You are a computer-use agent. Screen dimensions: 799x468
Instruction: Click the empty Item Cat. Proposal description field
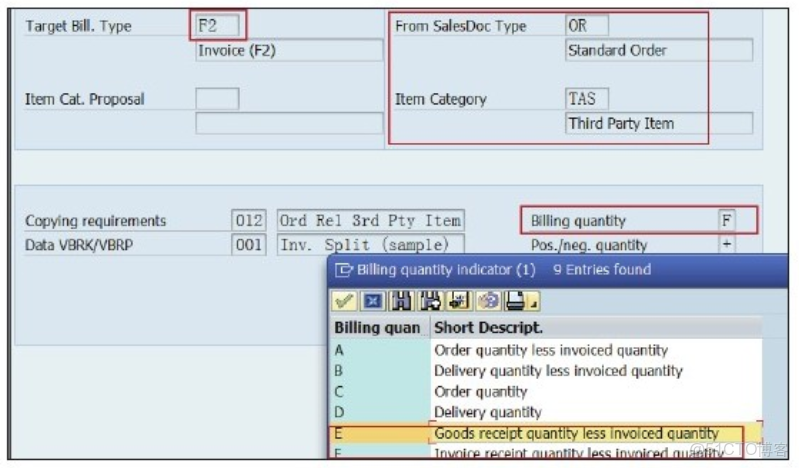(289, 123)
